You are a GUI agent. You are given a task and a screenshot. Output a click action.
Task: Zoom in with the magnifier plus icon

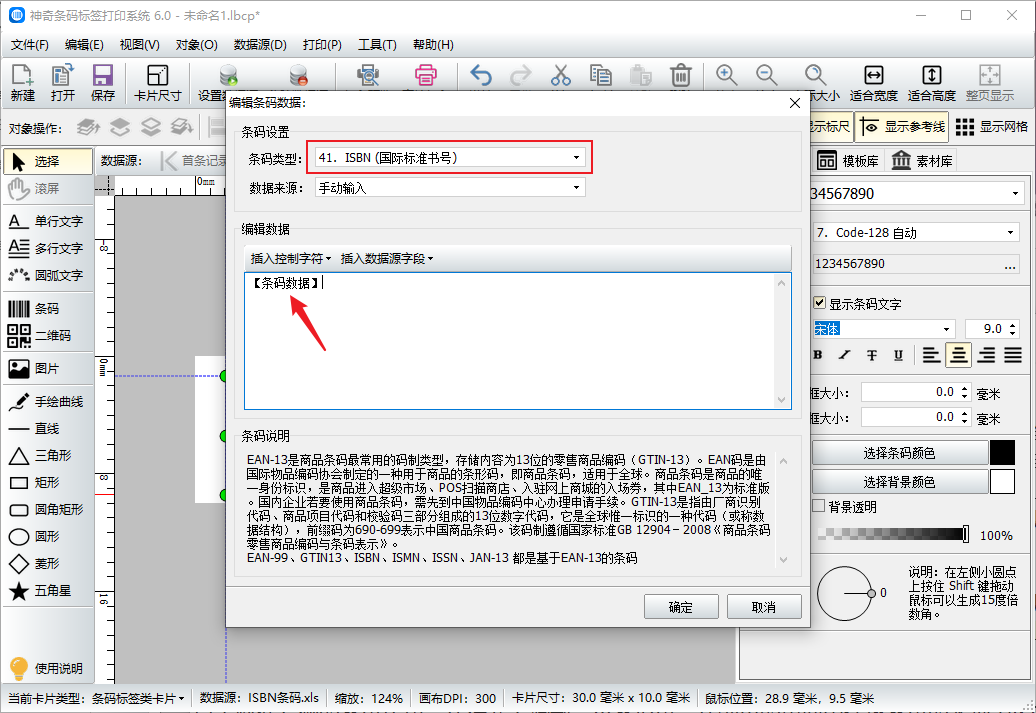tap(726, 75)
